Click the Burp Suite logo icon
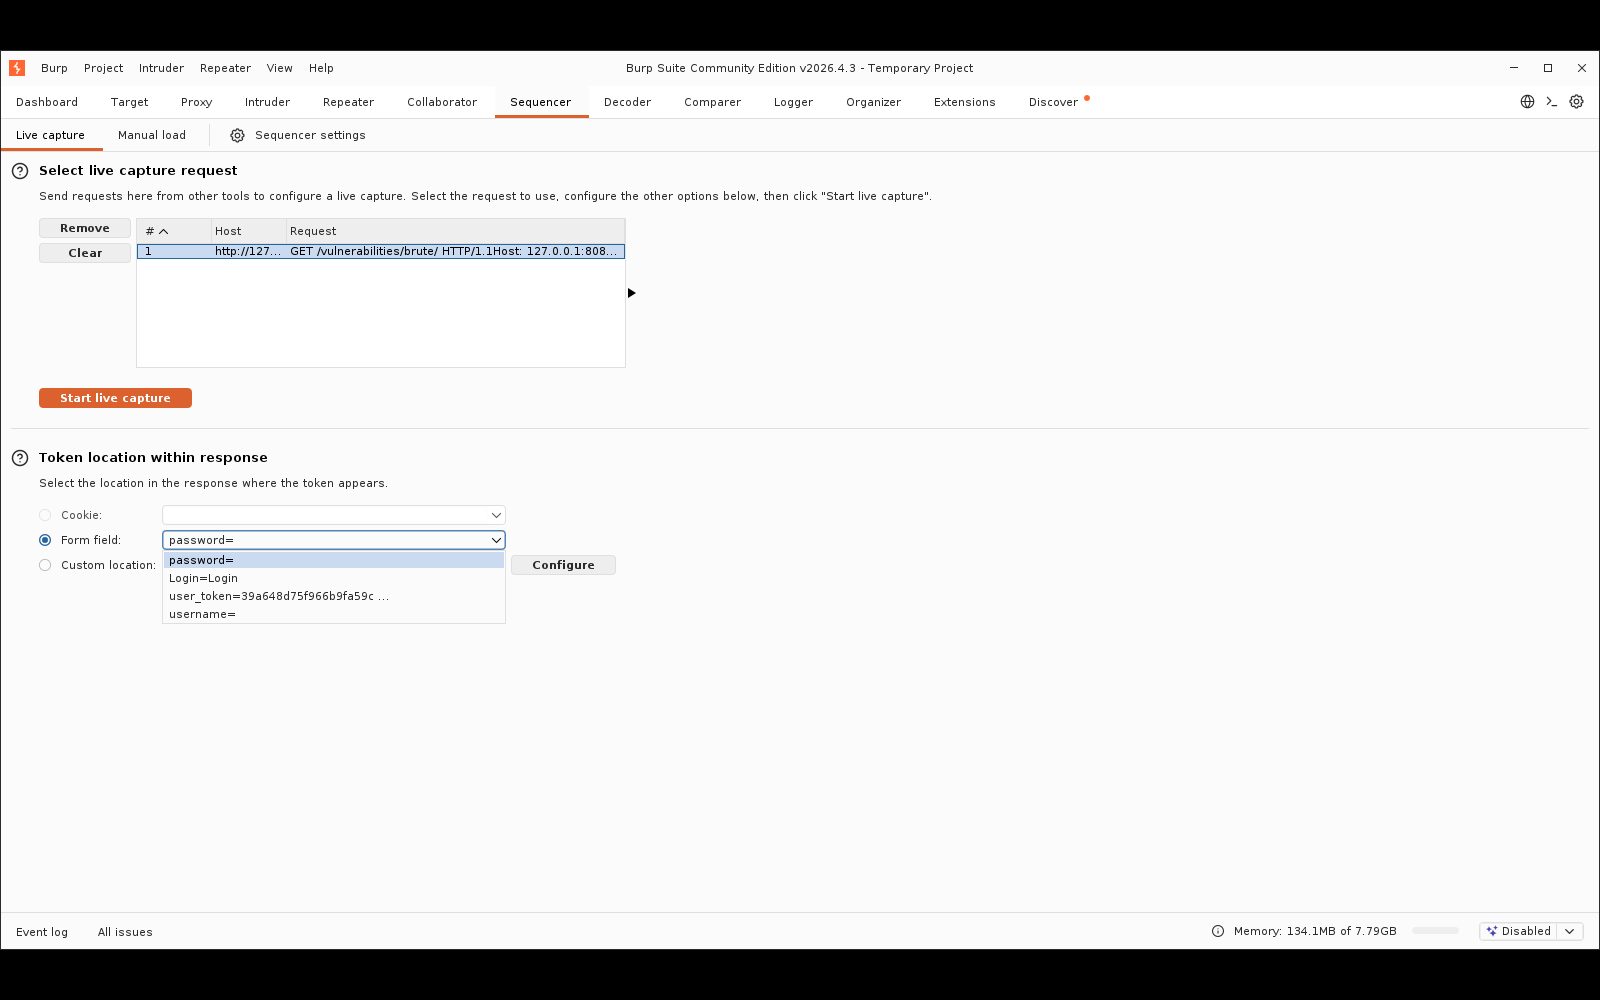This screenshot has width=1600, height=1000. click(x=17, y=68)
